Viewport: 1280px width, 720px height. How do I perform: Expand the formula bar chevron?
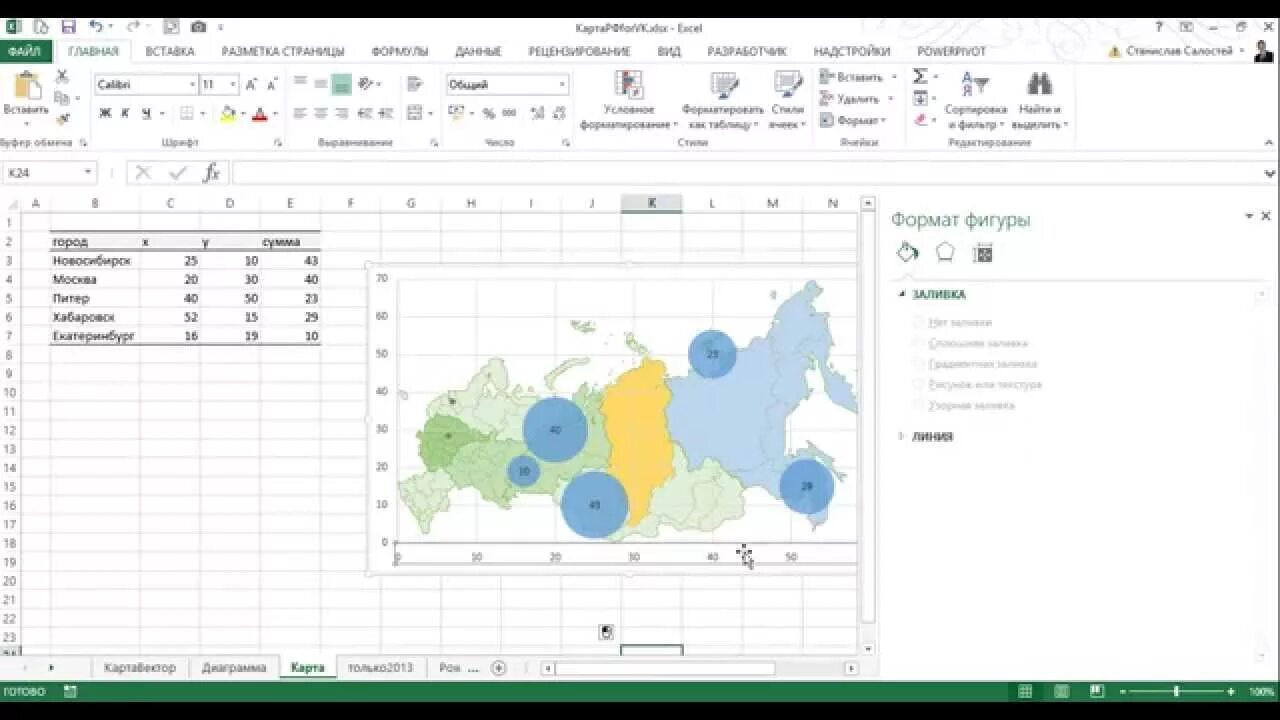(x=1269, y=173)
